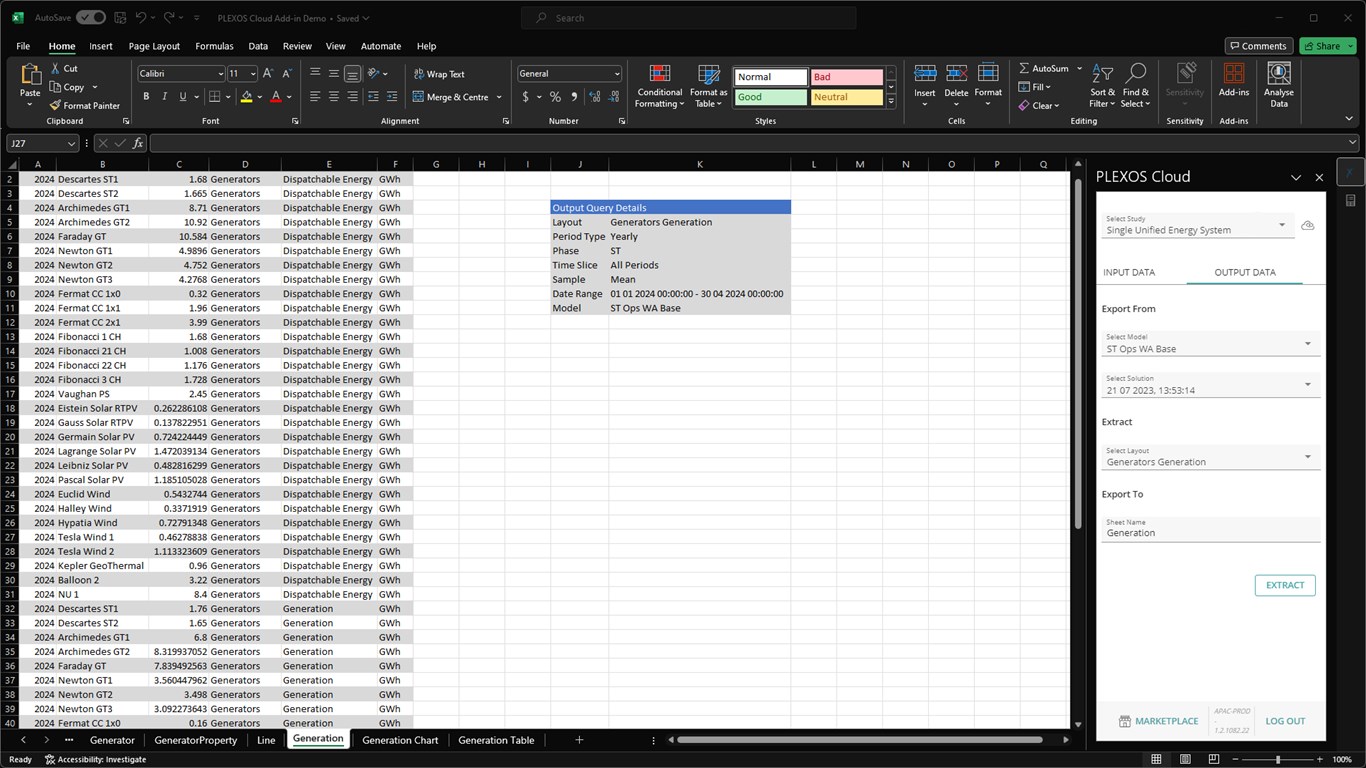1366x768 pixels.
Task: Apply comma style number format
Action: coord(574,97)
